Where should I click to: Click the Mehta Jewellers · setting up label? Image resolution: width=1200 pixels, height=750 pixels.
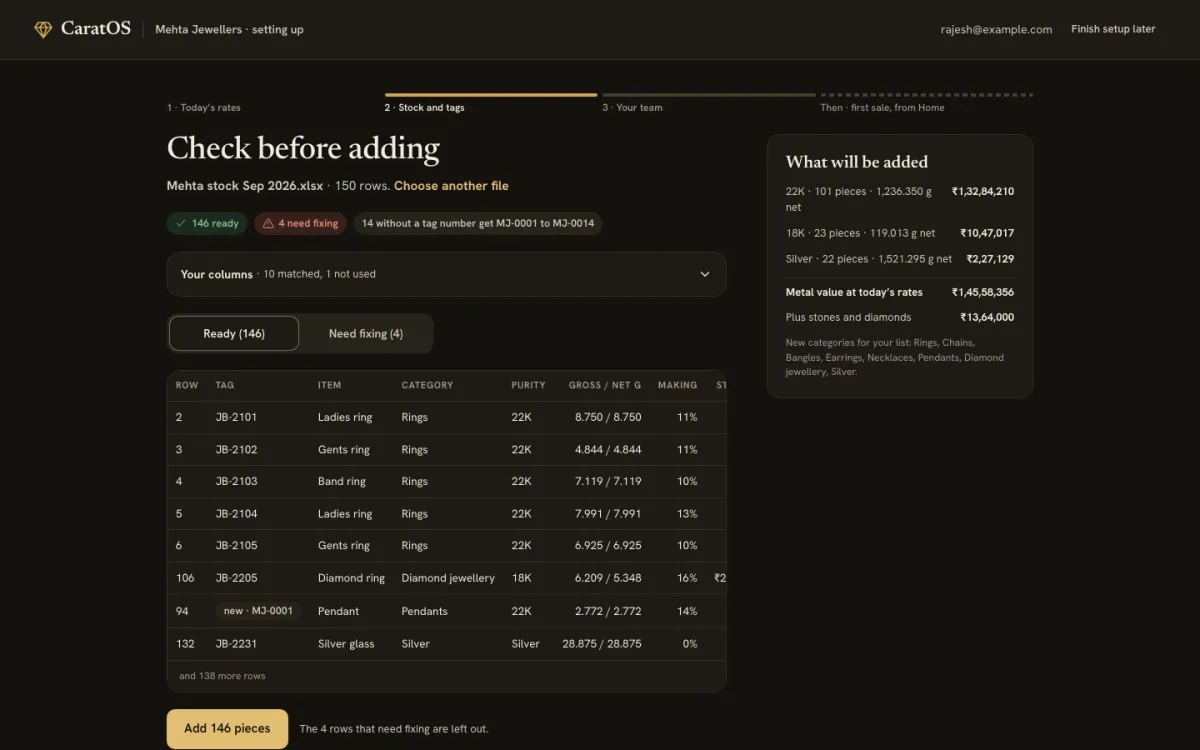point(229,30)
